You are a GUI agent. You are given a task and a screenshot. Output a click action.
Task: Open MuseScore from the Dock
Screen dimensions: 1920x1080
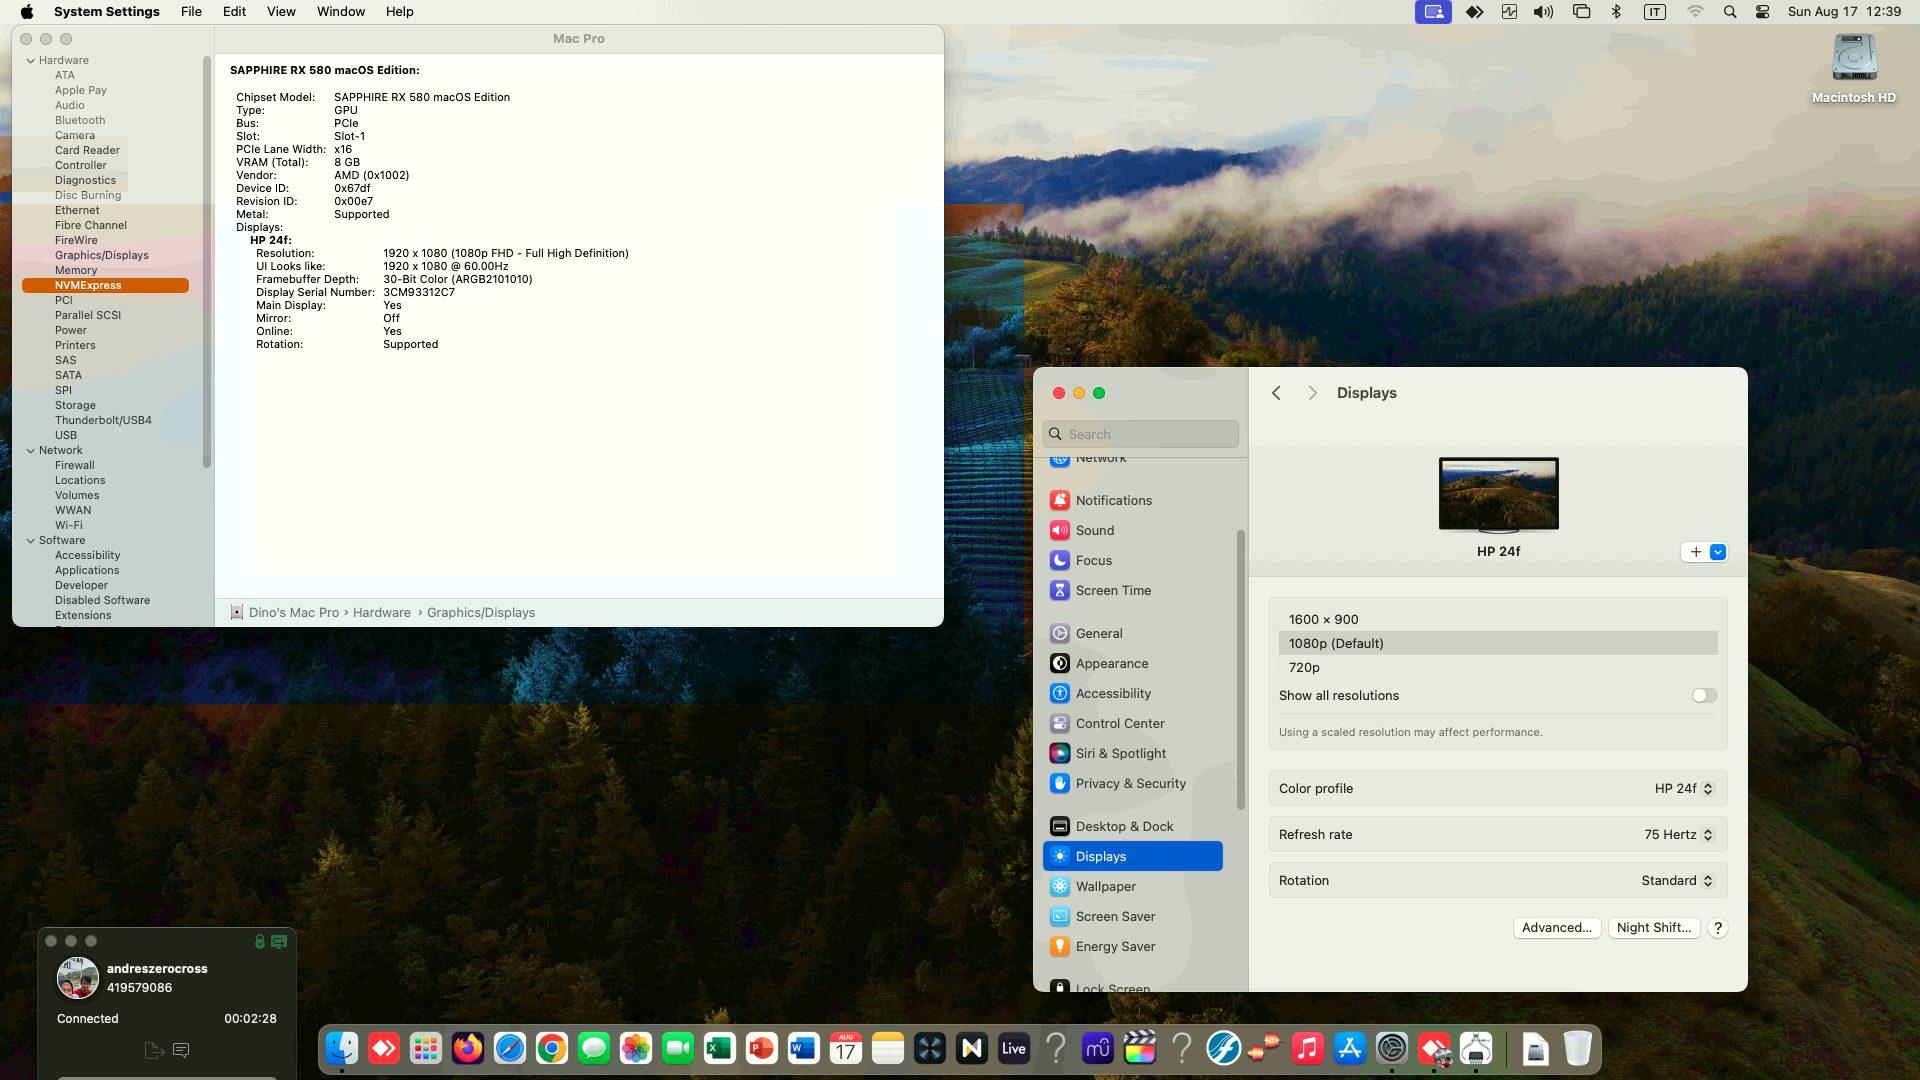point(1098,1049)
